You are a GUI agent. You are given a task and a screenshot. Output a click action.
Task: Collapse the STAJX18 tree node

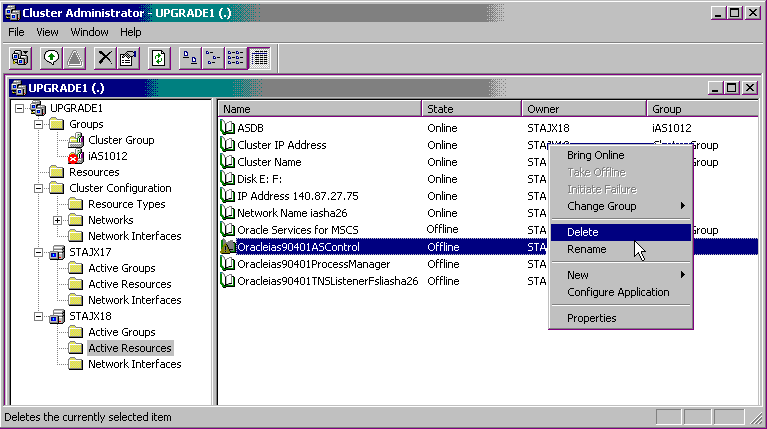38,316
